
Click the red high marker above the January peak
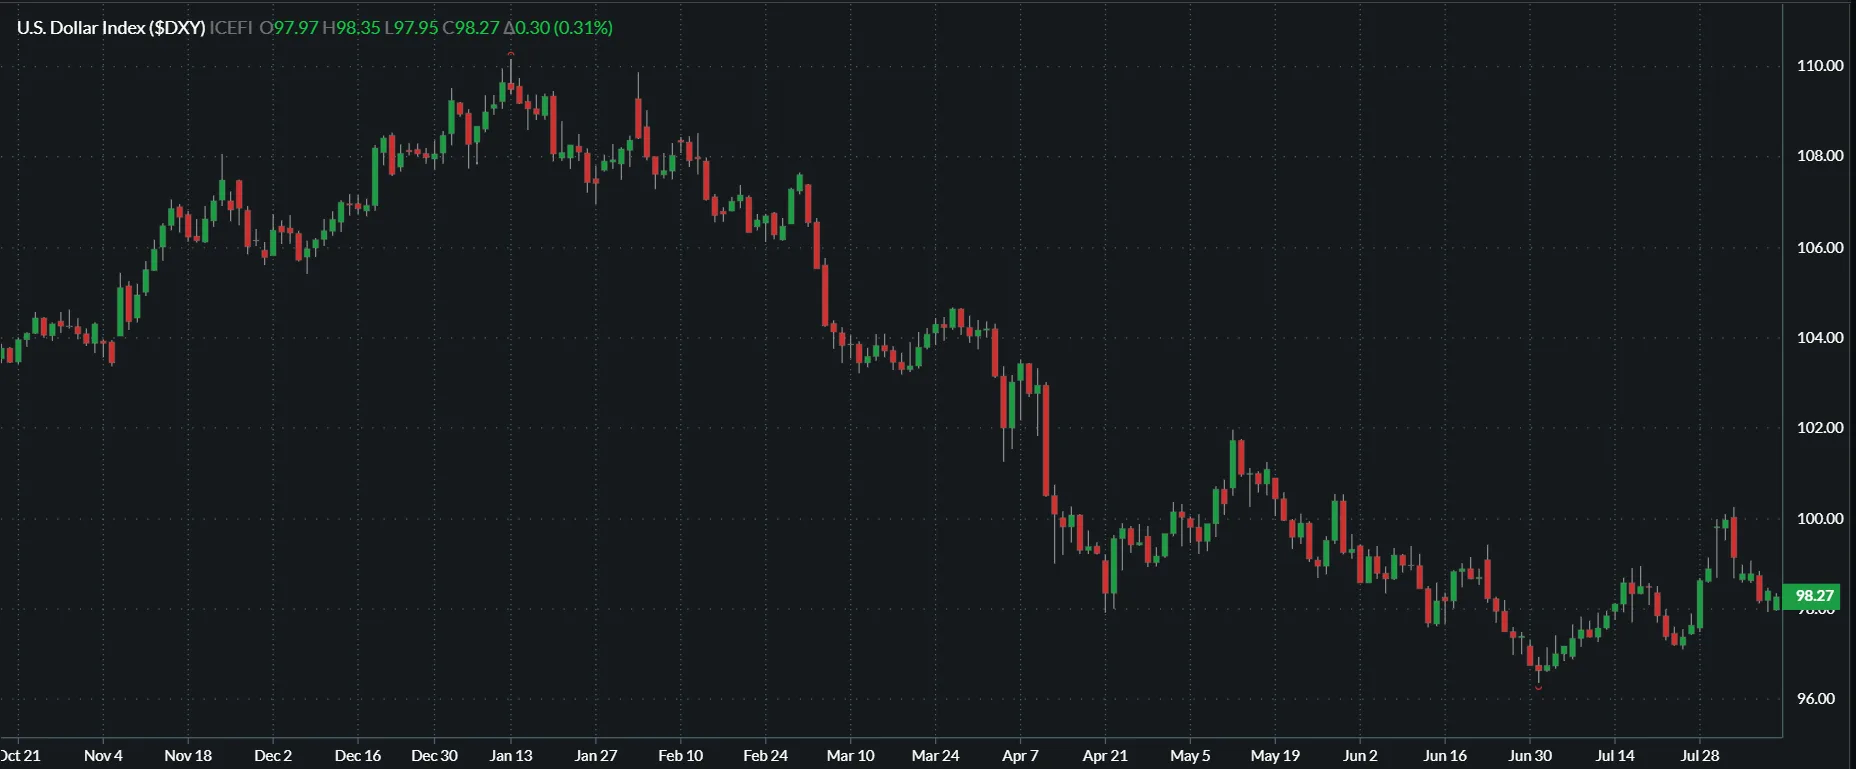[x=511, y=54]
